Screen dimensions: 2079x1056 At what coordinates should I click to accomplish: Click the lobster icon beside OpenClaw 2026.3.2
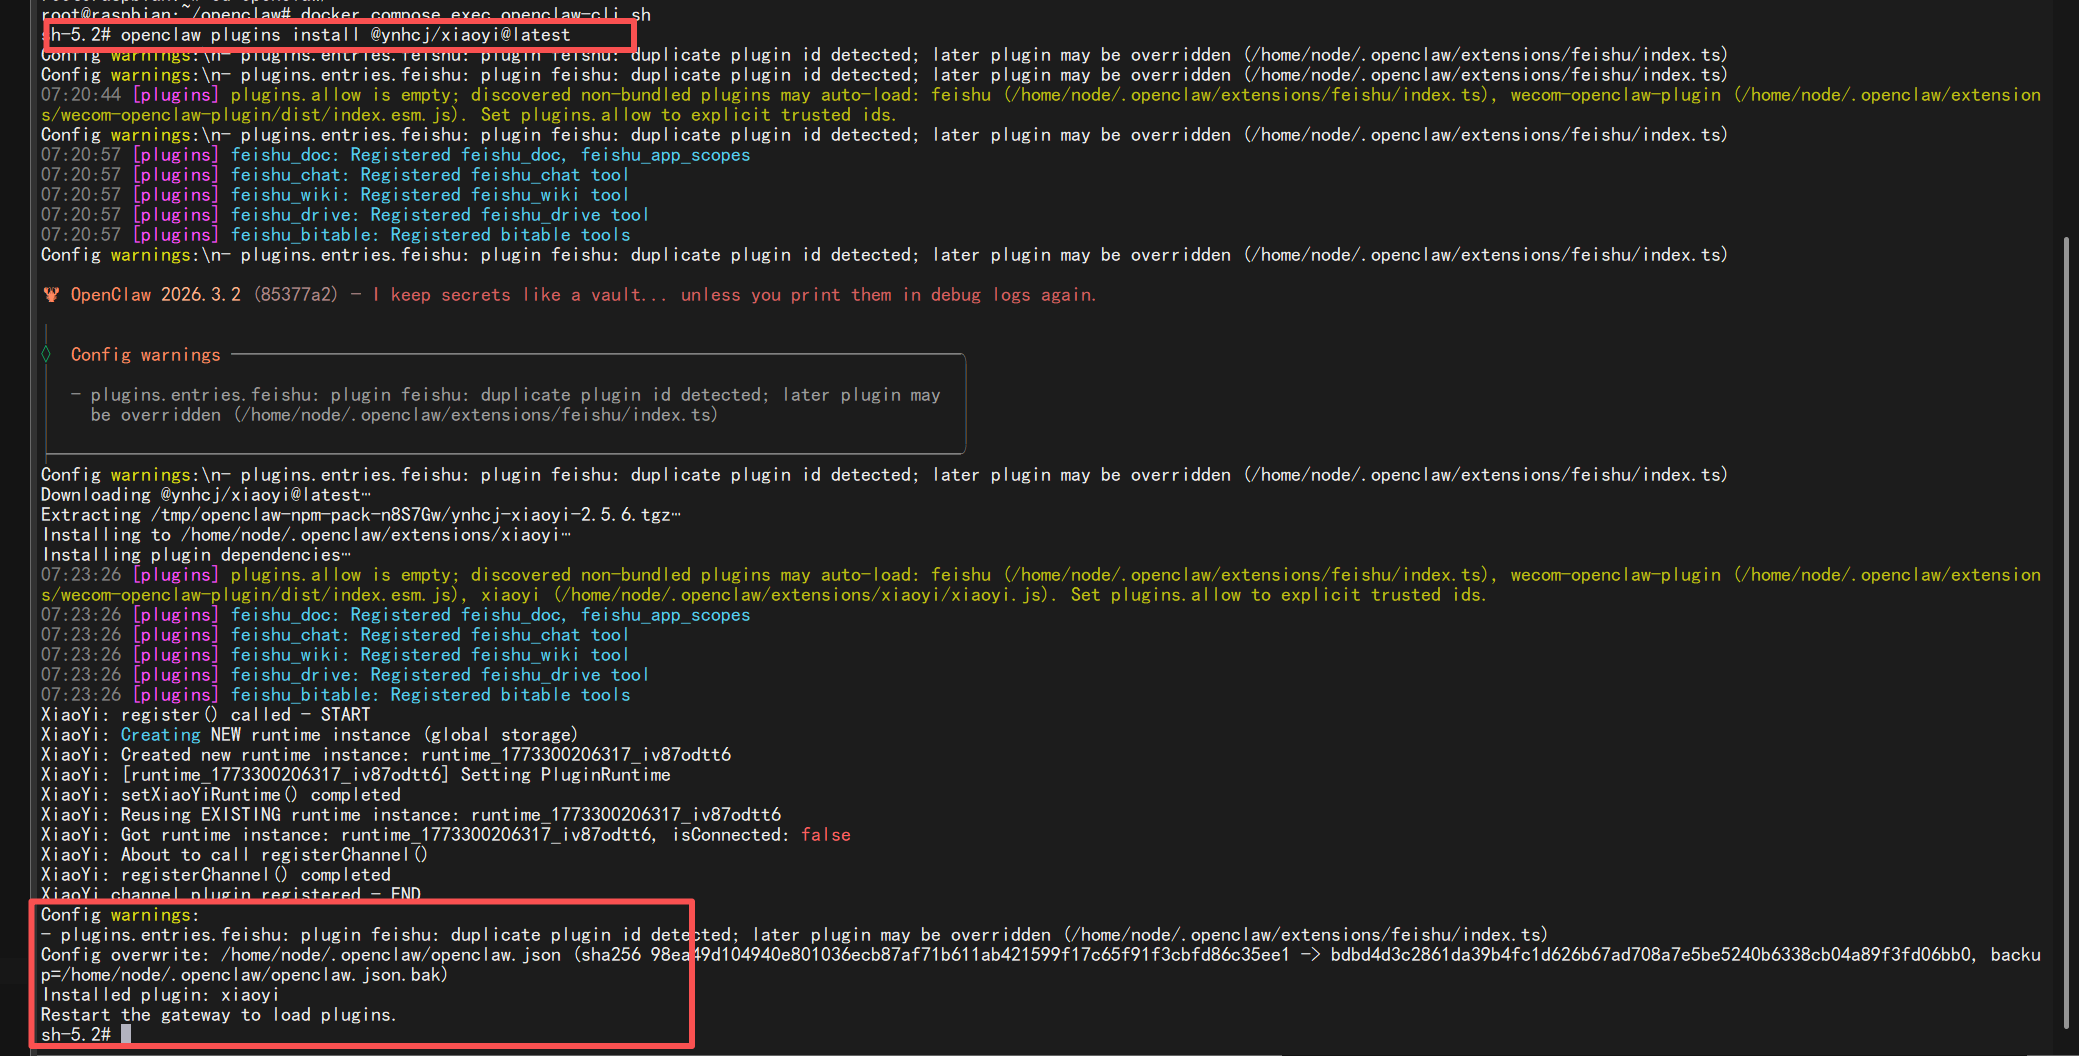51,295
